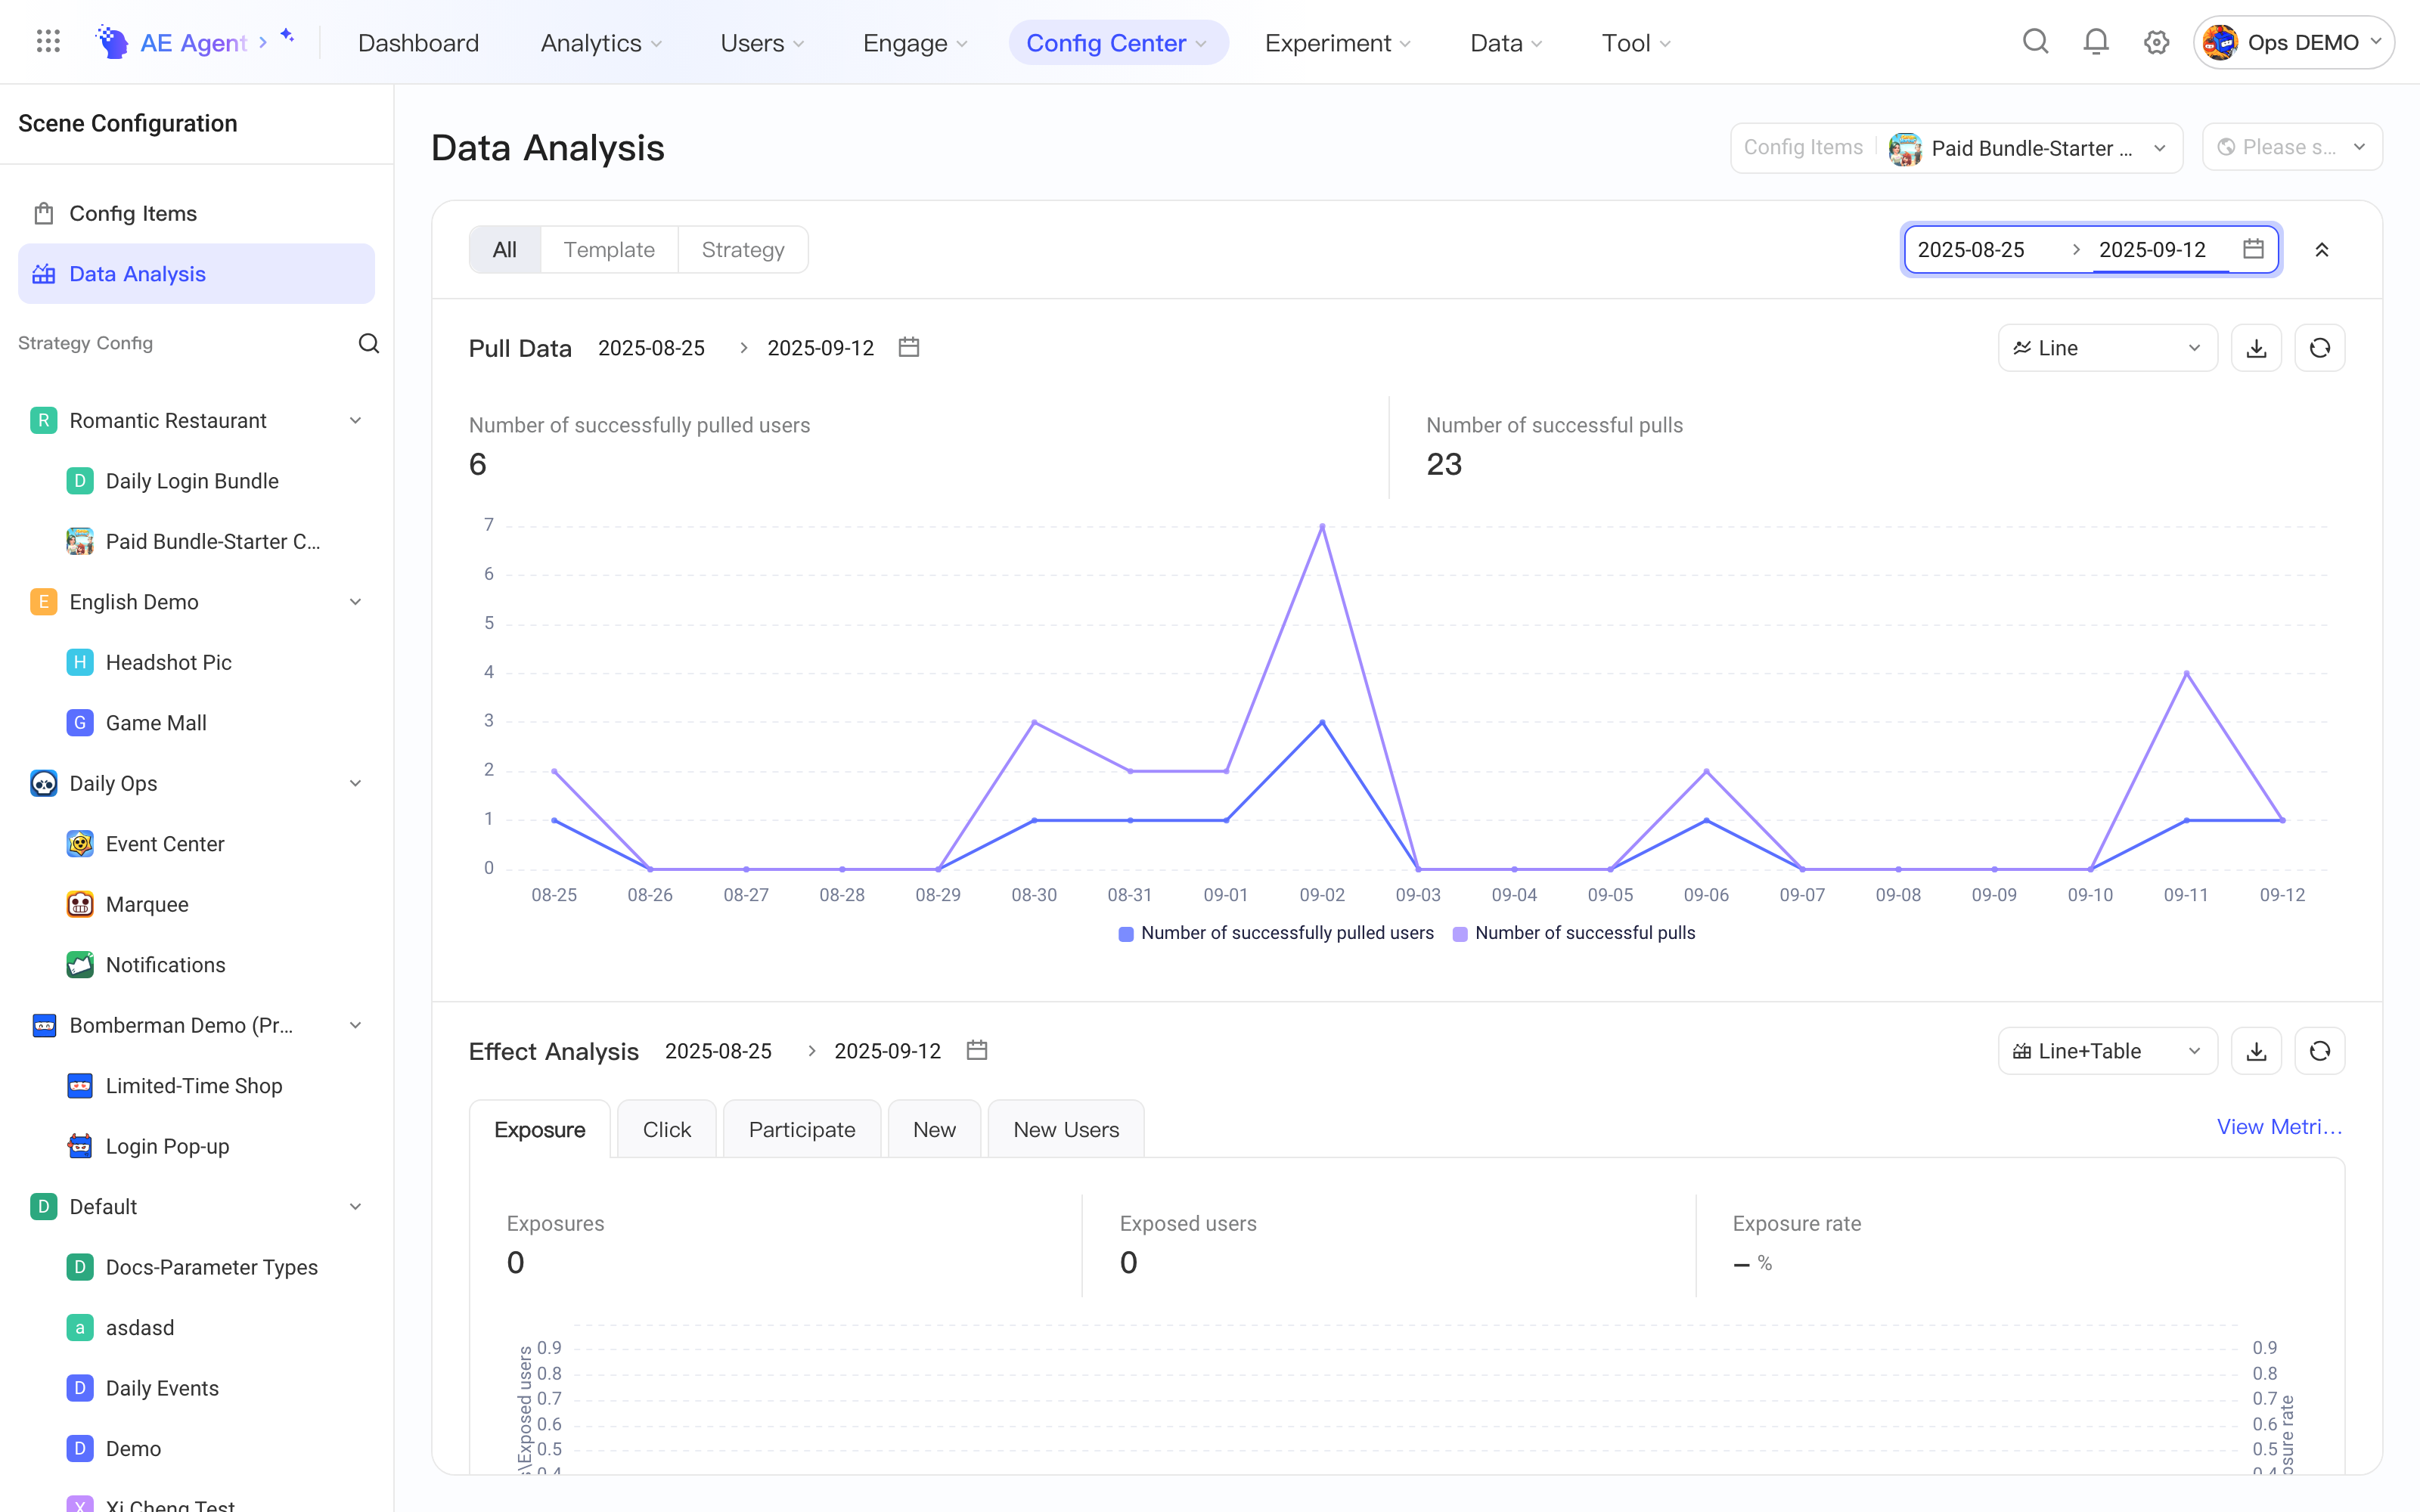Select the New Users tab

1066,1130
